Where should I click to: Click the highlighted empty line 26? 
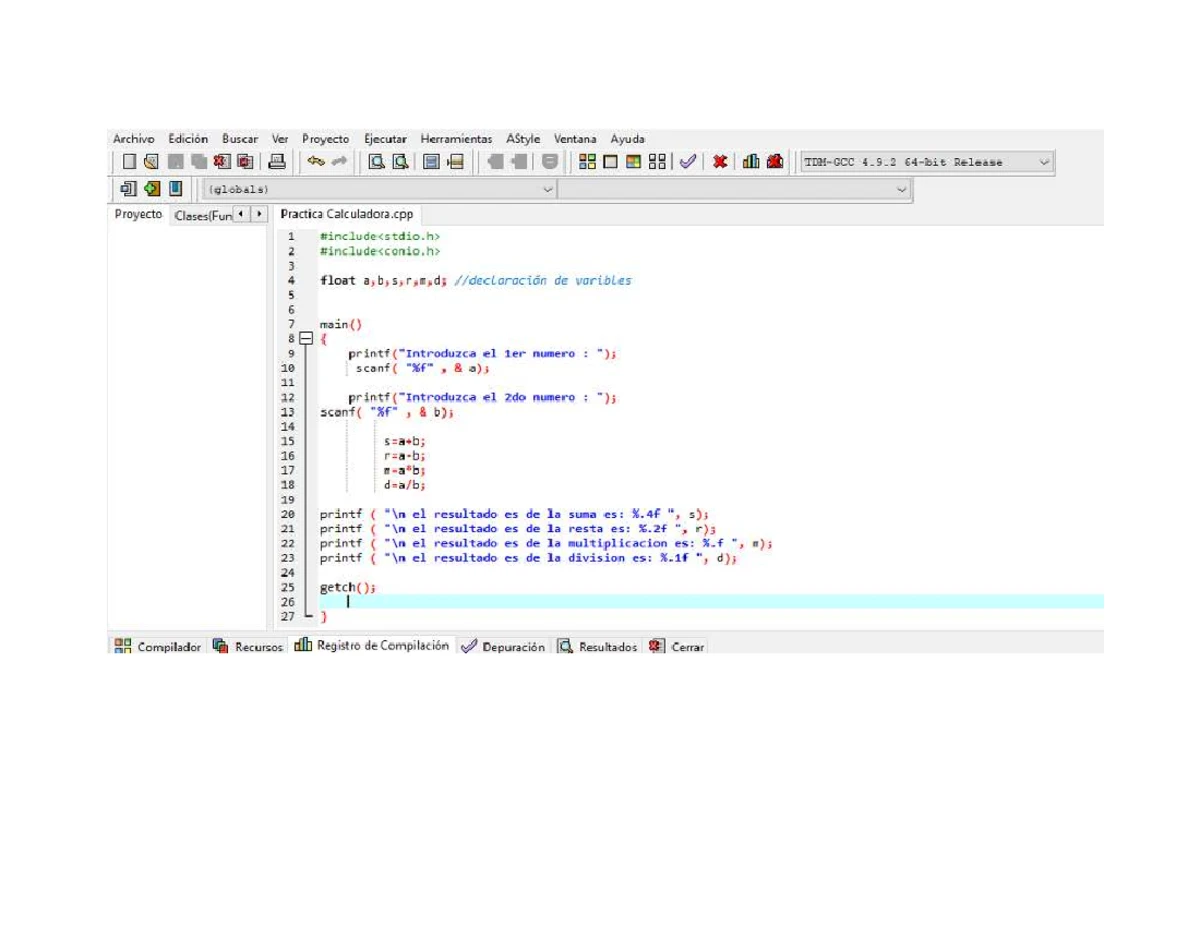[711, 601]
